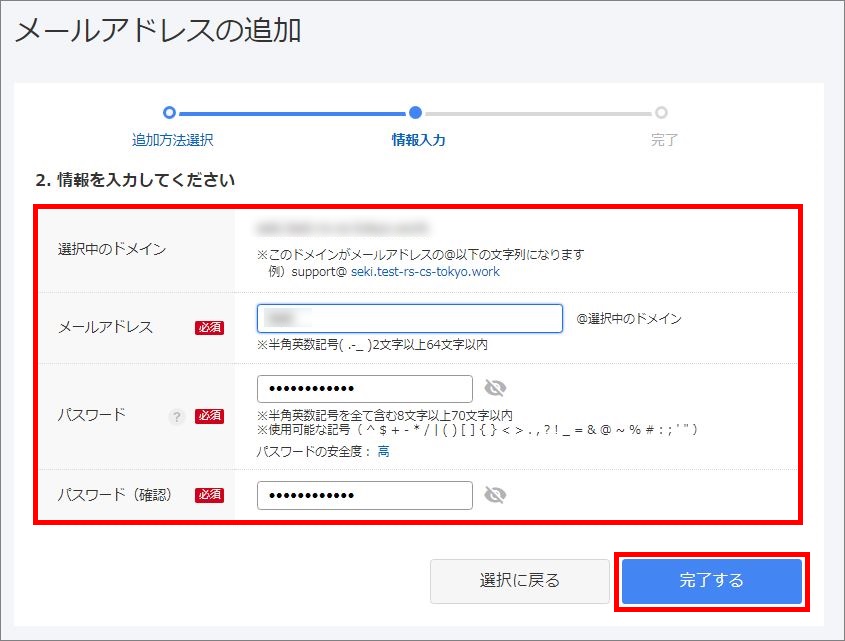Open the seki.test-rs-cs-tokyo.work example link
Image resolution: width=845 pixels, height=641 pixels.
tap(425, 271)
